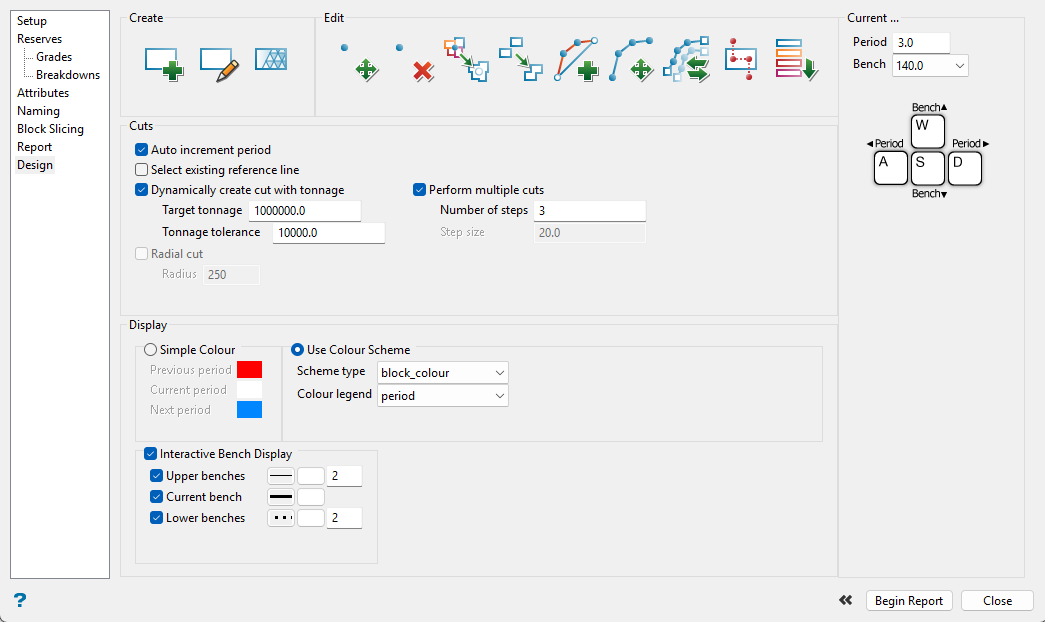Click the edit cut pencil icon

click(x=219, y=64)
